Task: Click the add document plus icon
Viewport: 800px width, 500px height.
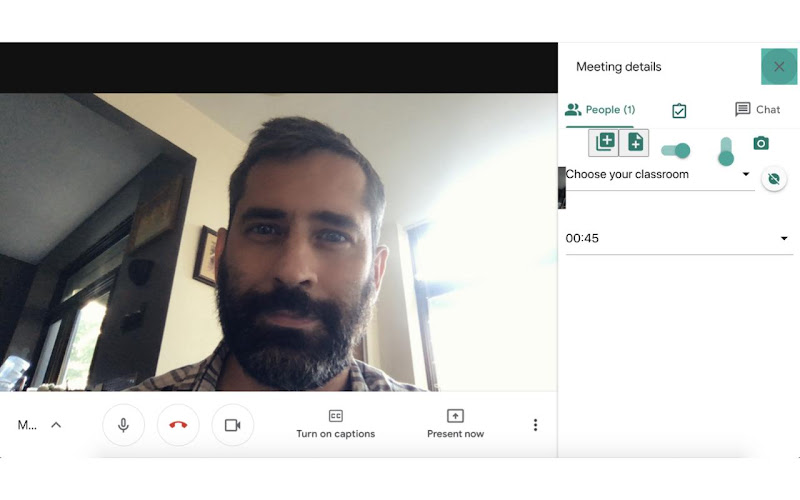Action: tap(634, 142)
